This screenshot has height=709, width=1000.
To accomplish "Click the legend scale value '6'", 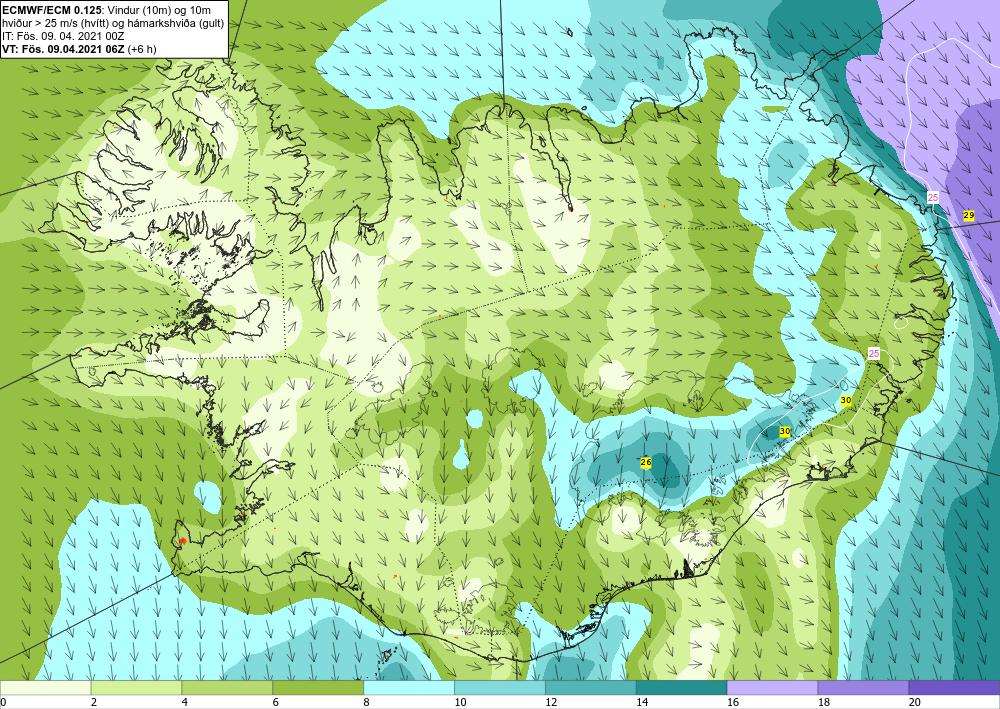I will [x=275, y=702].
